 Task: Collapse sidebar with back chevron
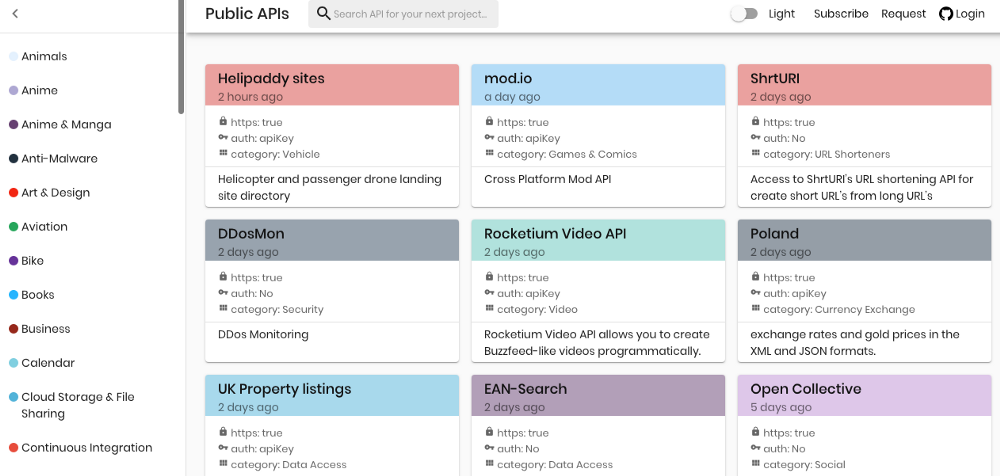click(15, 13)
